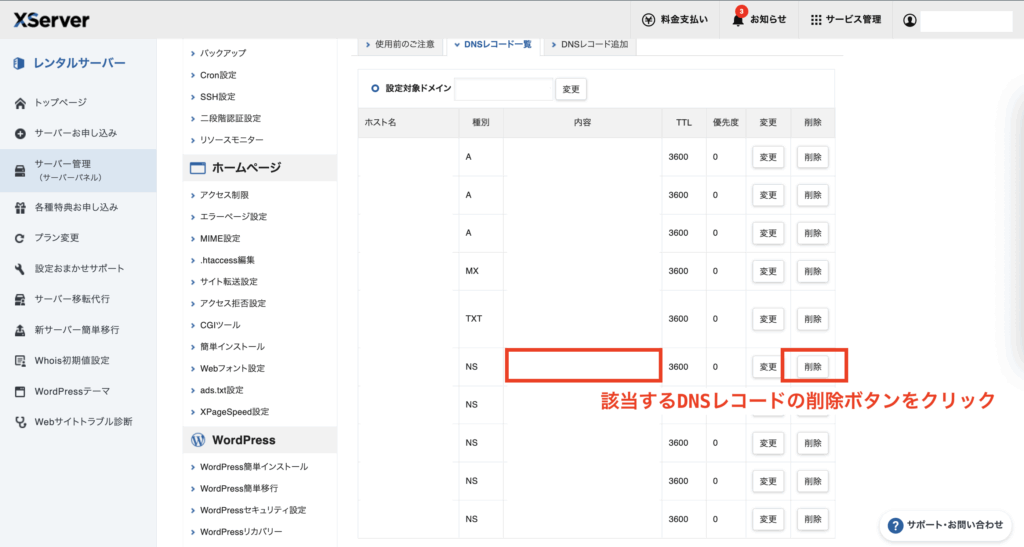This screenshot has width=1024, height=547.
Task: Open WordPress簡単インストール link
Action: click(x=253, y=467)
